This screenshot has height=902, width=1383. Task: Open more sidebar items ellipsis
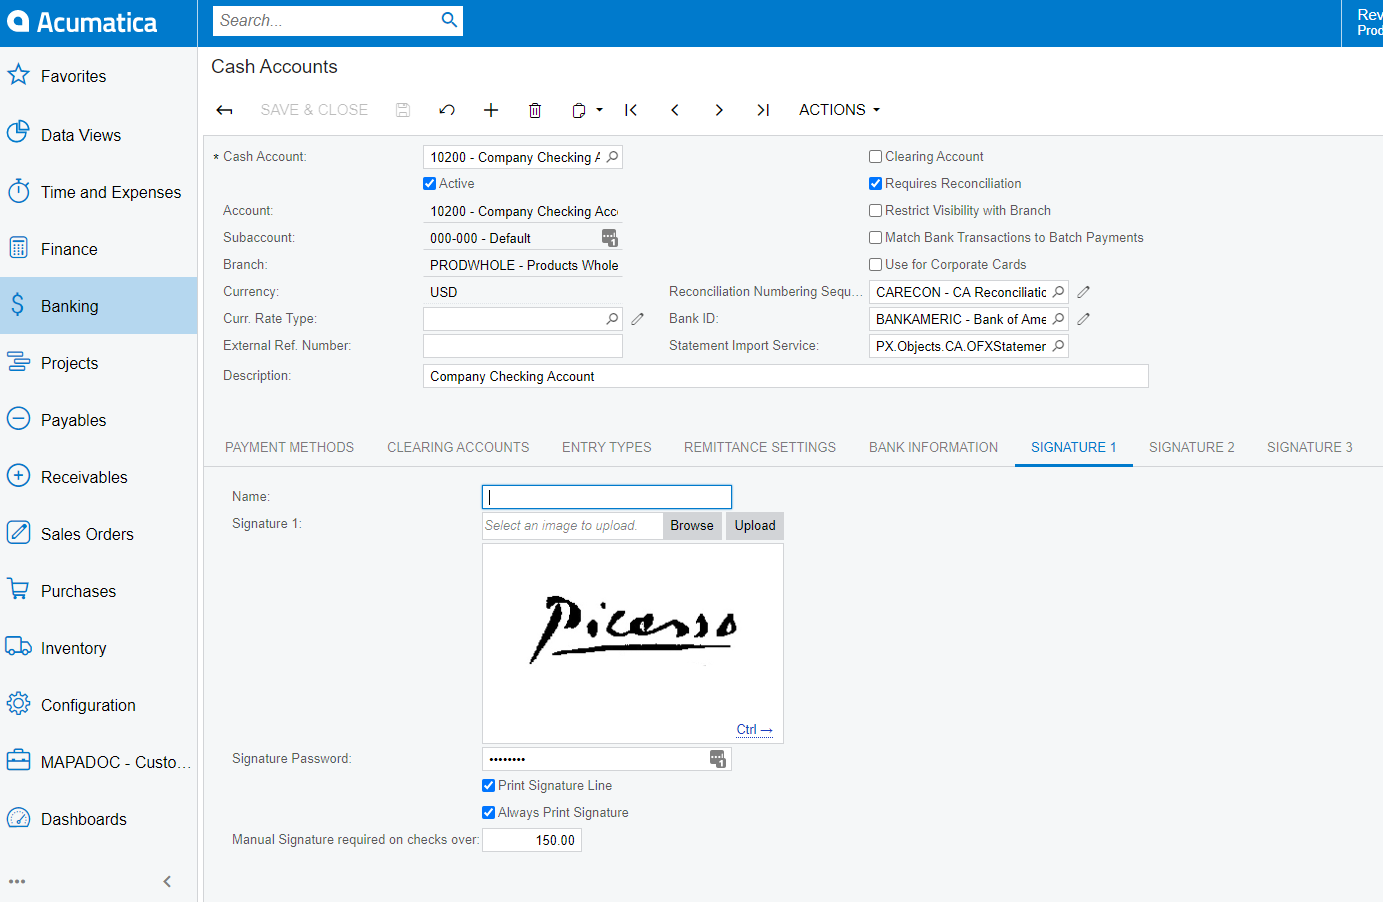tap(17, 882)
